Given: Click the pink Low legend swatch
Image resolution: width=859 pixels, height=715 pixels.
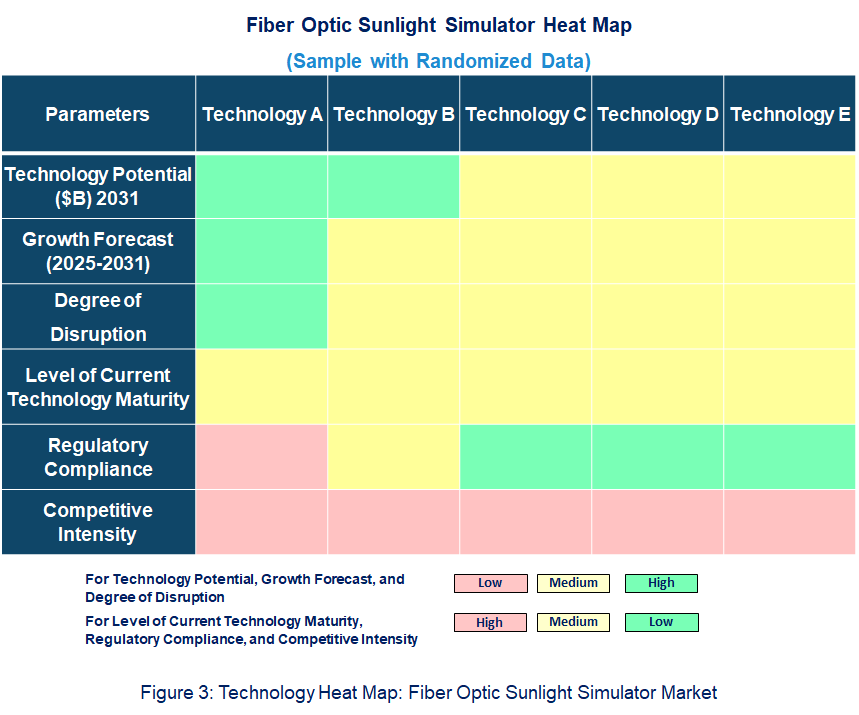Looking at the screenshot, I should [x=490, y=583].
